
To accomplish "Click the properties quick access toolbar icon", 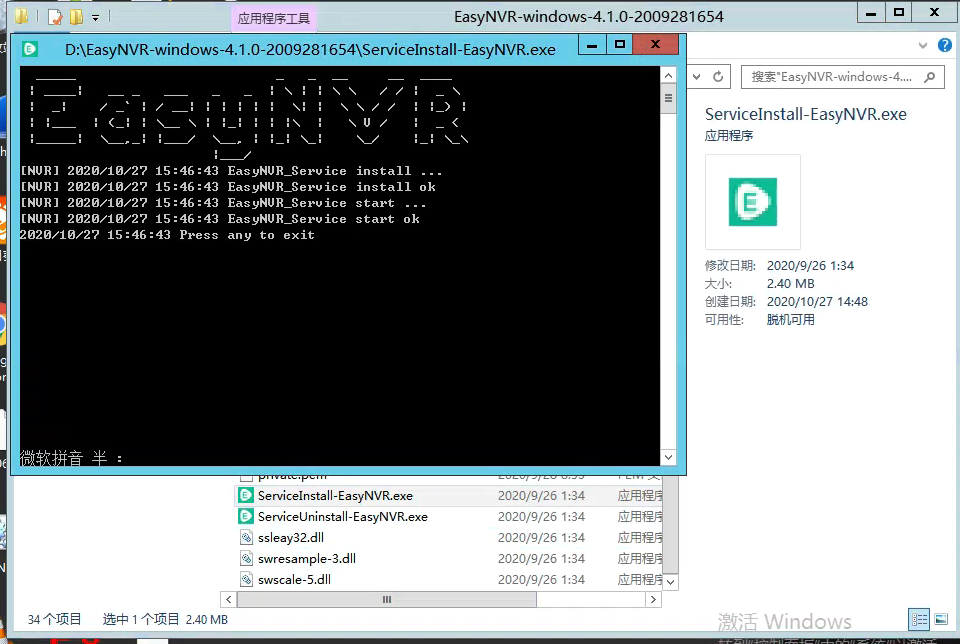I will tap(55, 17).
